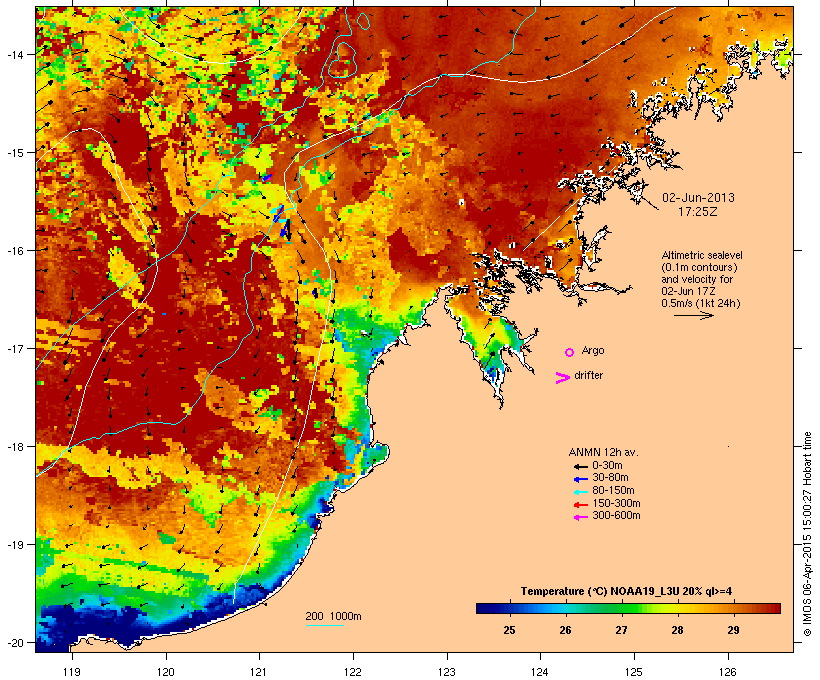Click the time text 17:25Z
Image resolution: width=820 pixels, height=680 pixels.
click(698, 212)
